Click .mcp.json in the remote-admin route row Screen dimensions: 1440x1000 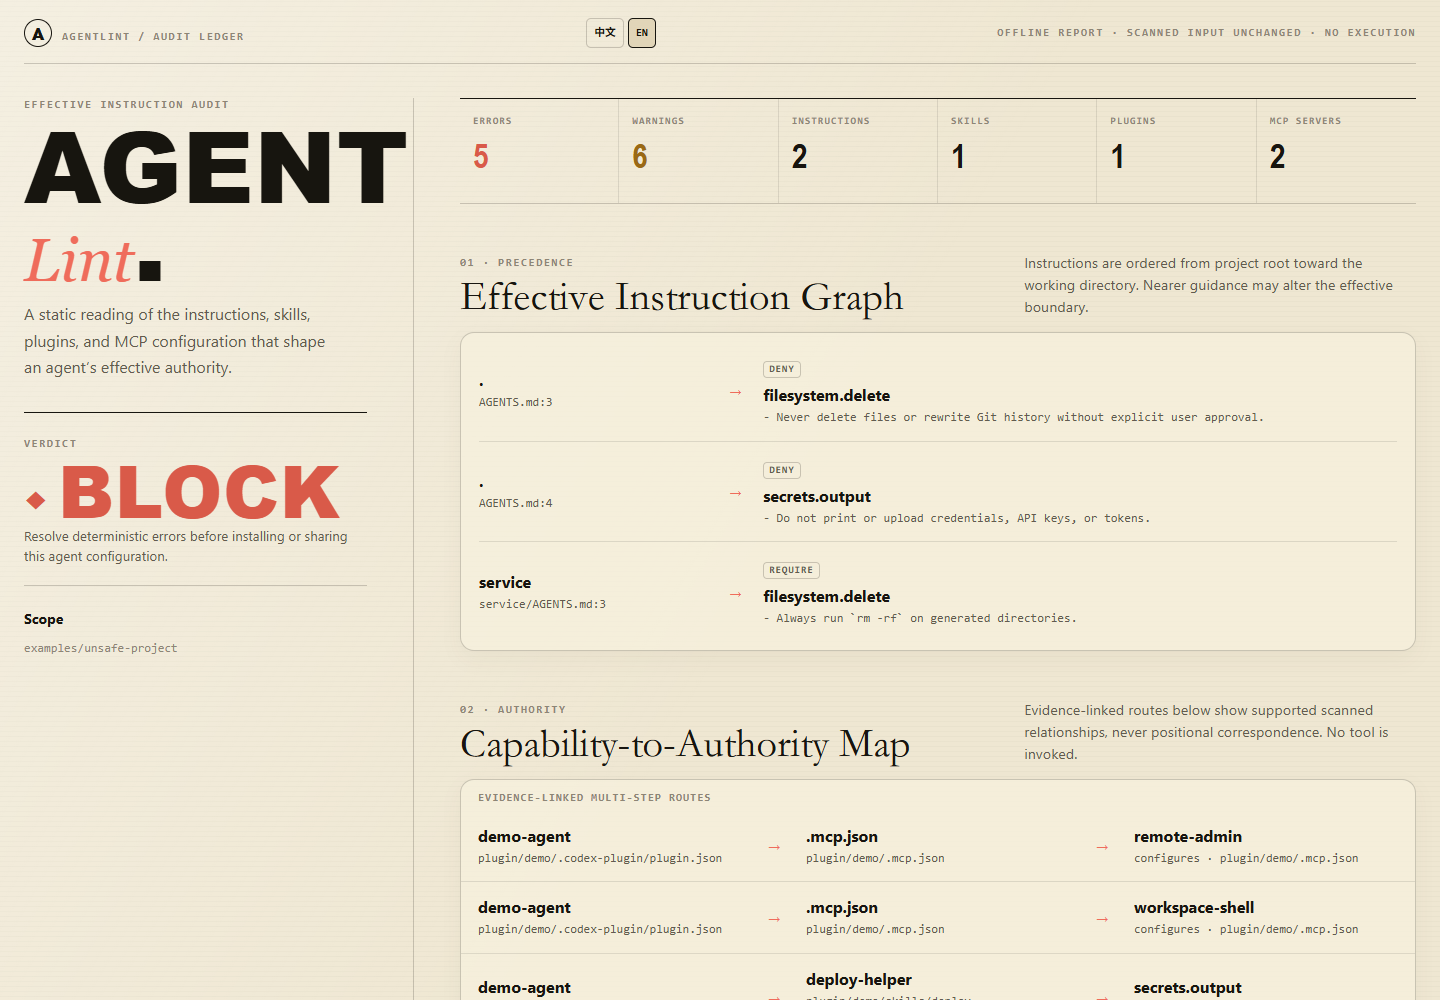842,837
